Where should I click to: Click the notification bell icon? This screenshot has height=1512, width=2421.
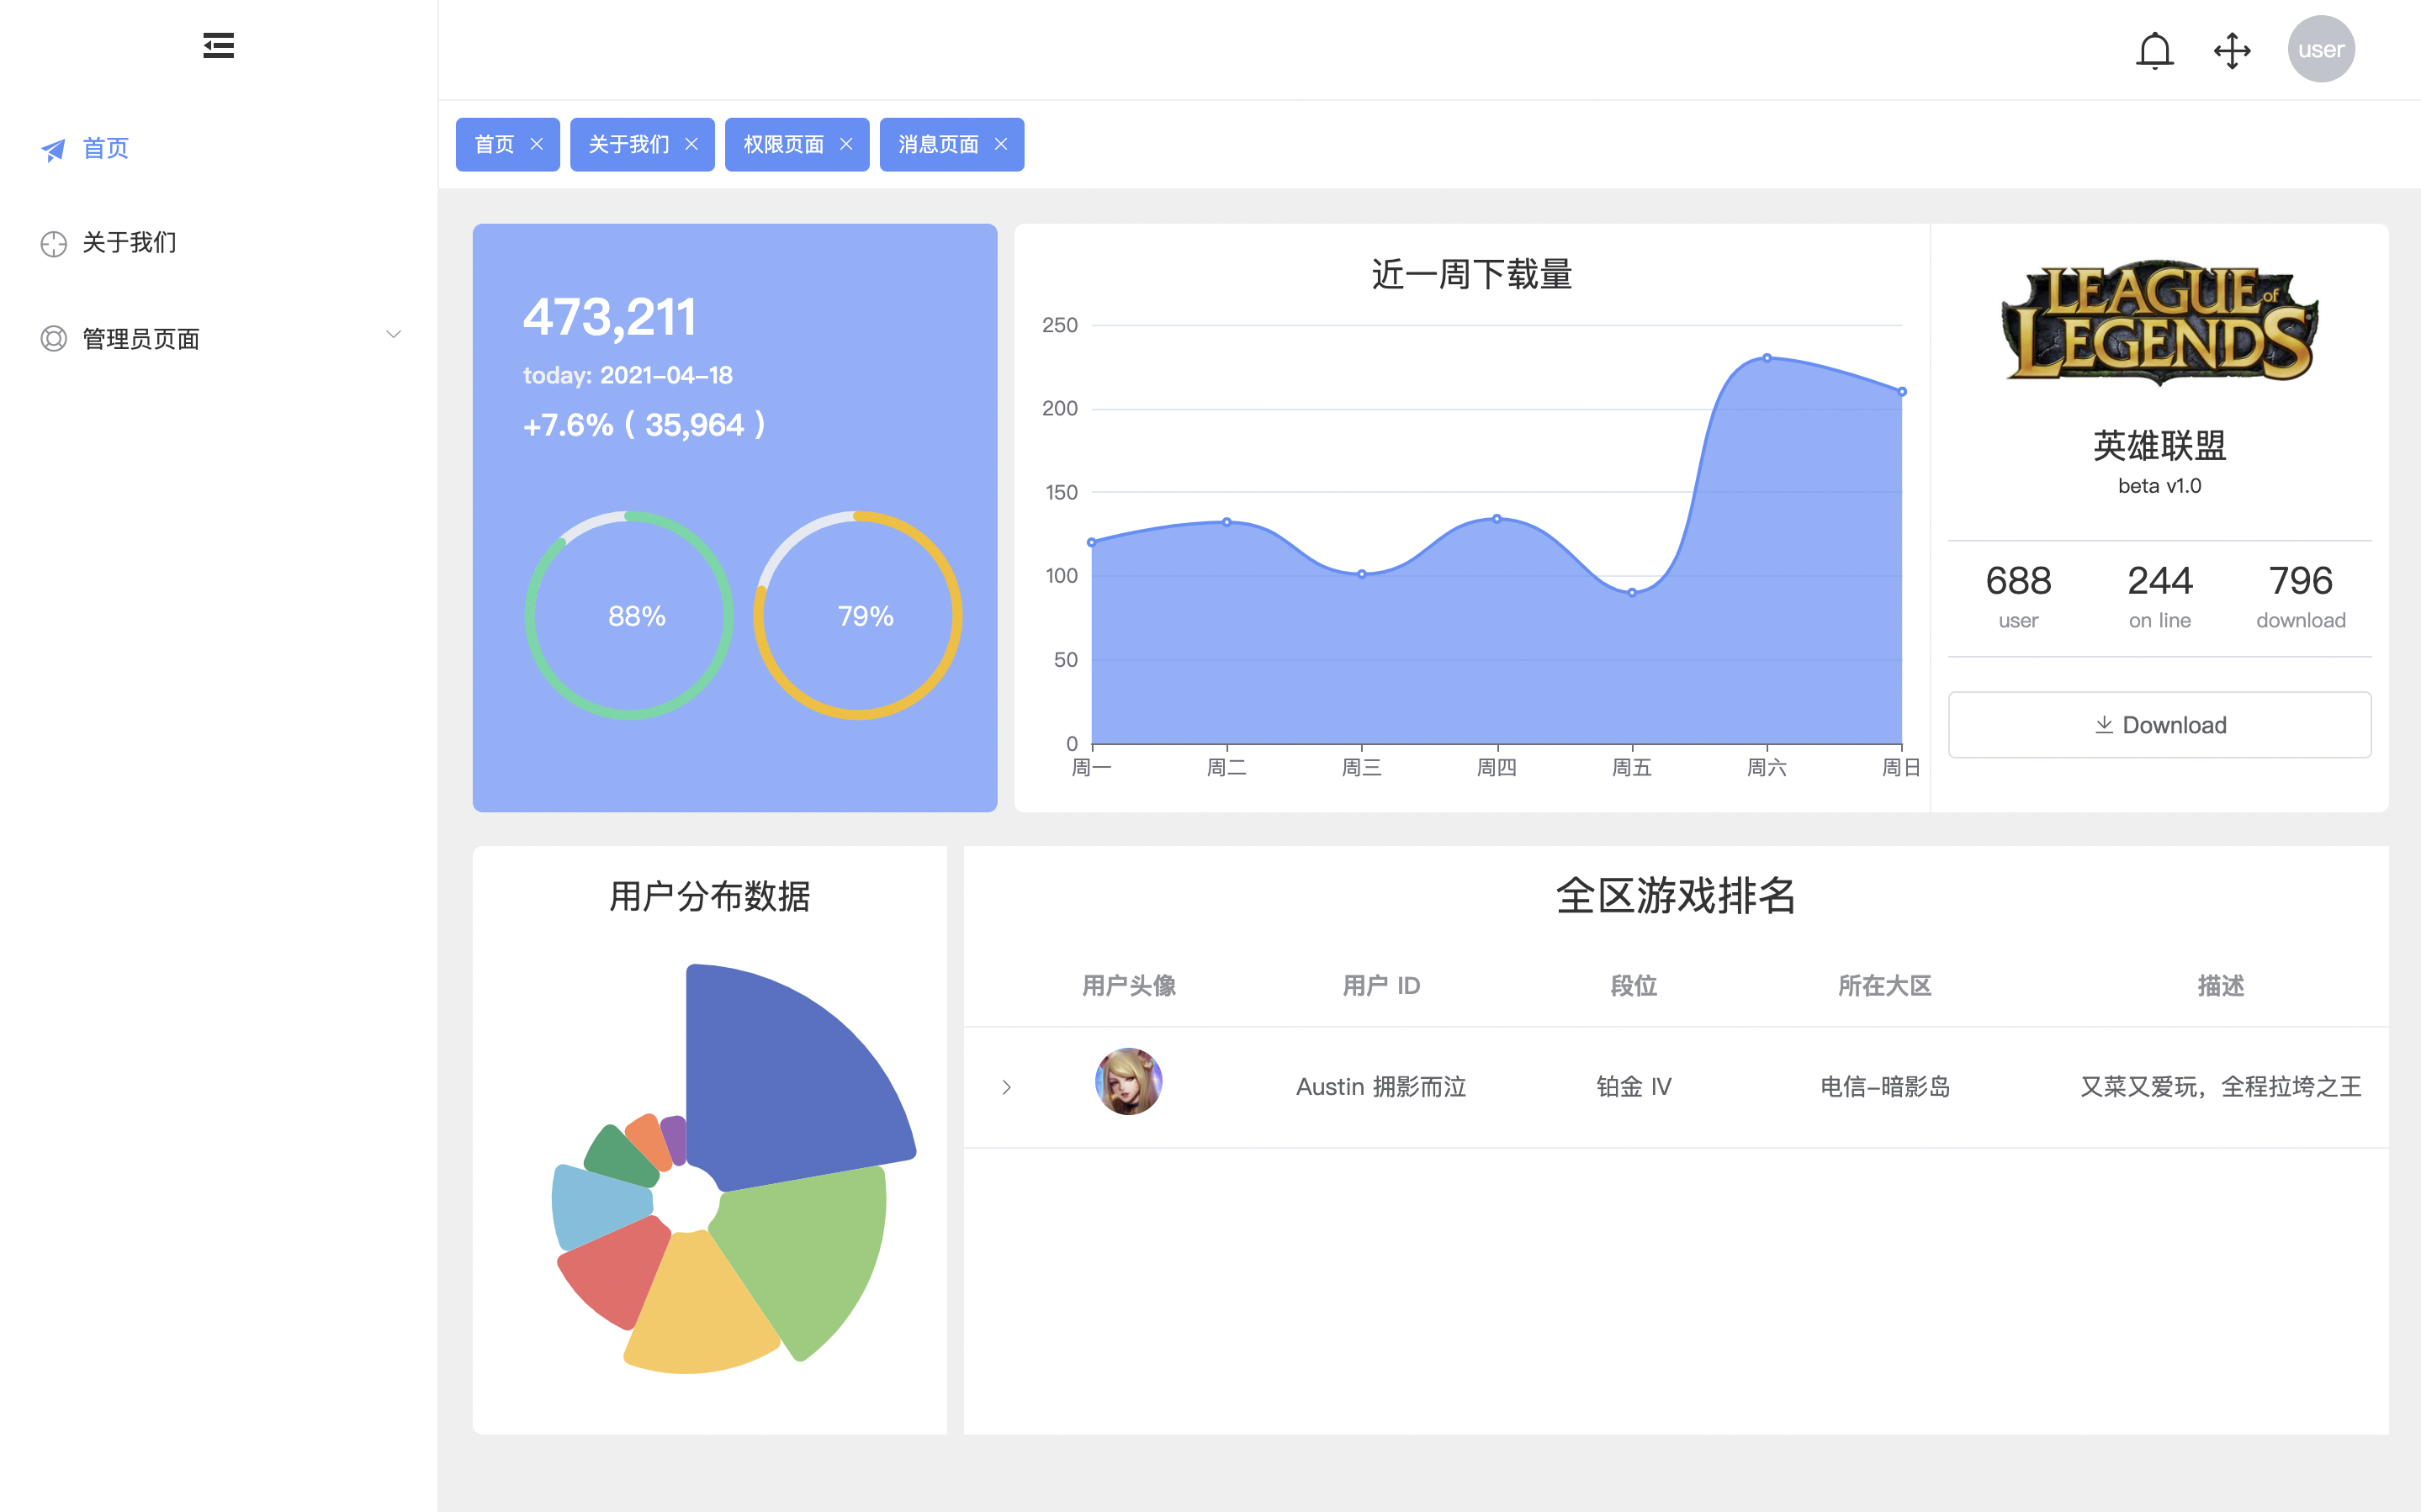coord(2154,49)
